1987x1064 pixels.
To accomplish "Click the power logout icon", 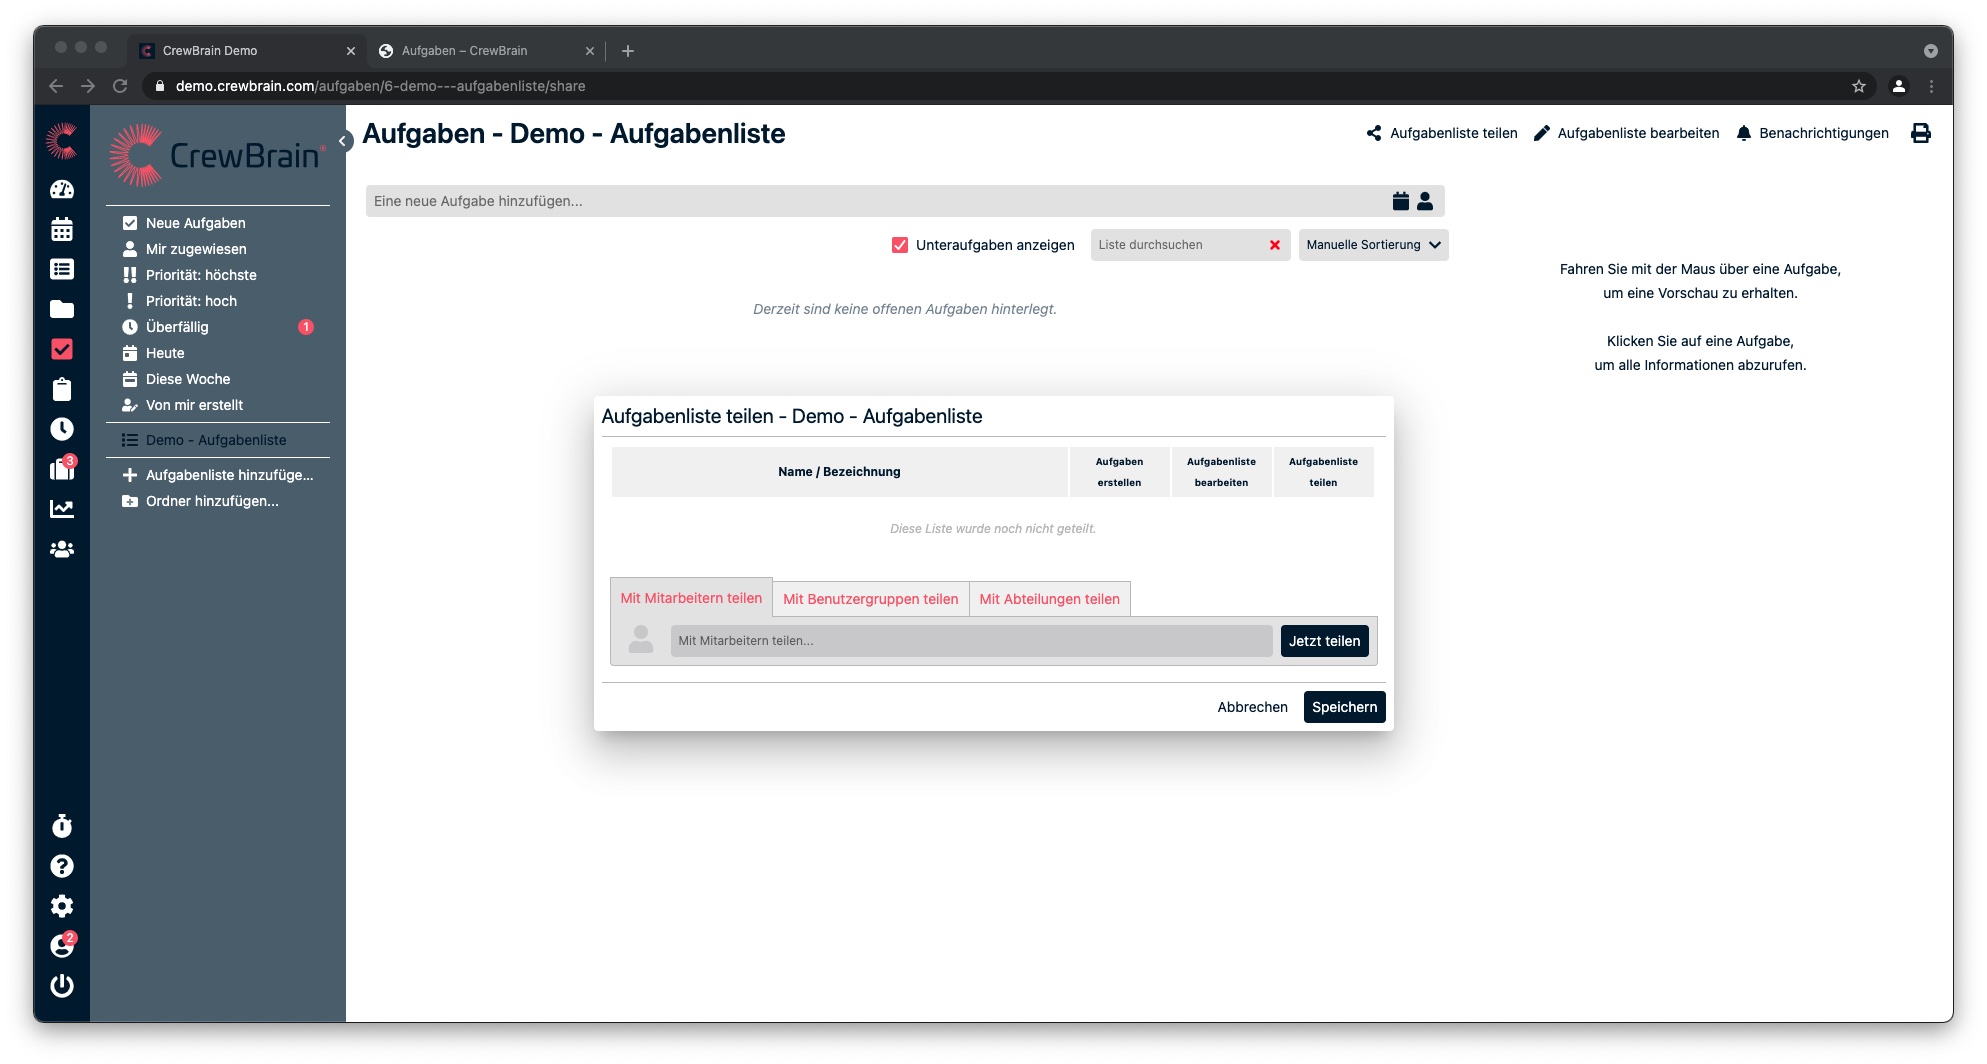I will click(62, 986).
